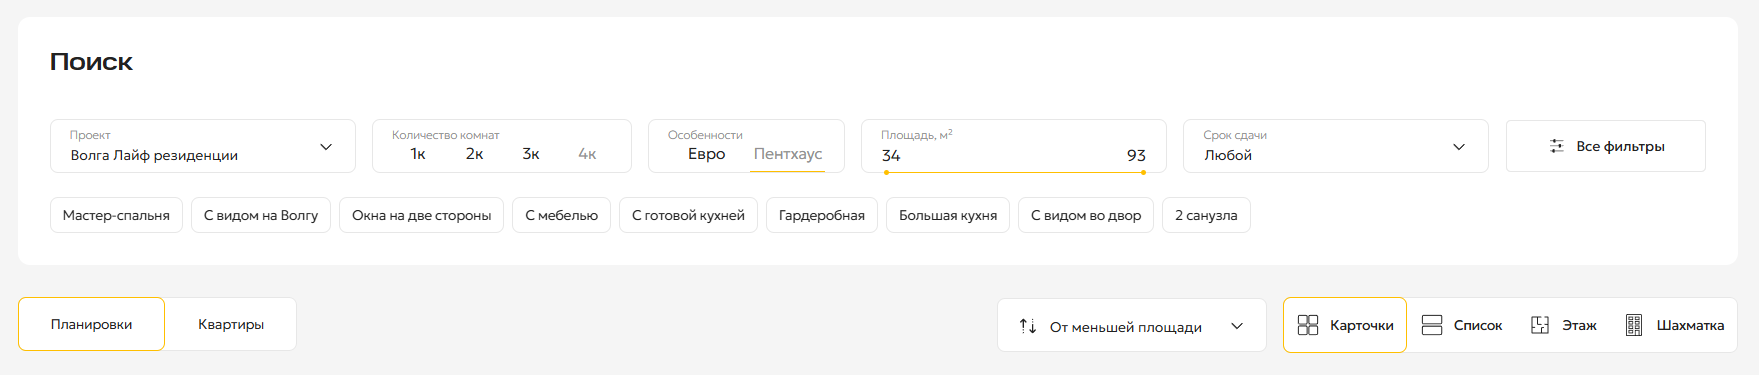The image size is (1759, 375).
Task: Enable the С видом во двор chip
Action: coord(1086,215)
